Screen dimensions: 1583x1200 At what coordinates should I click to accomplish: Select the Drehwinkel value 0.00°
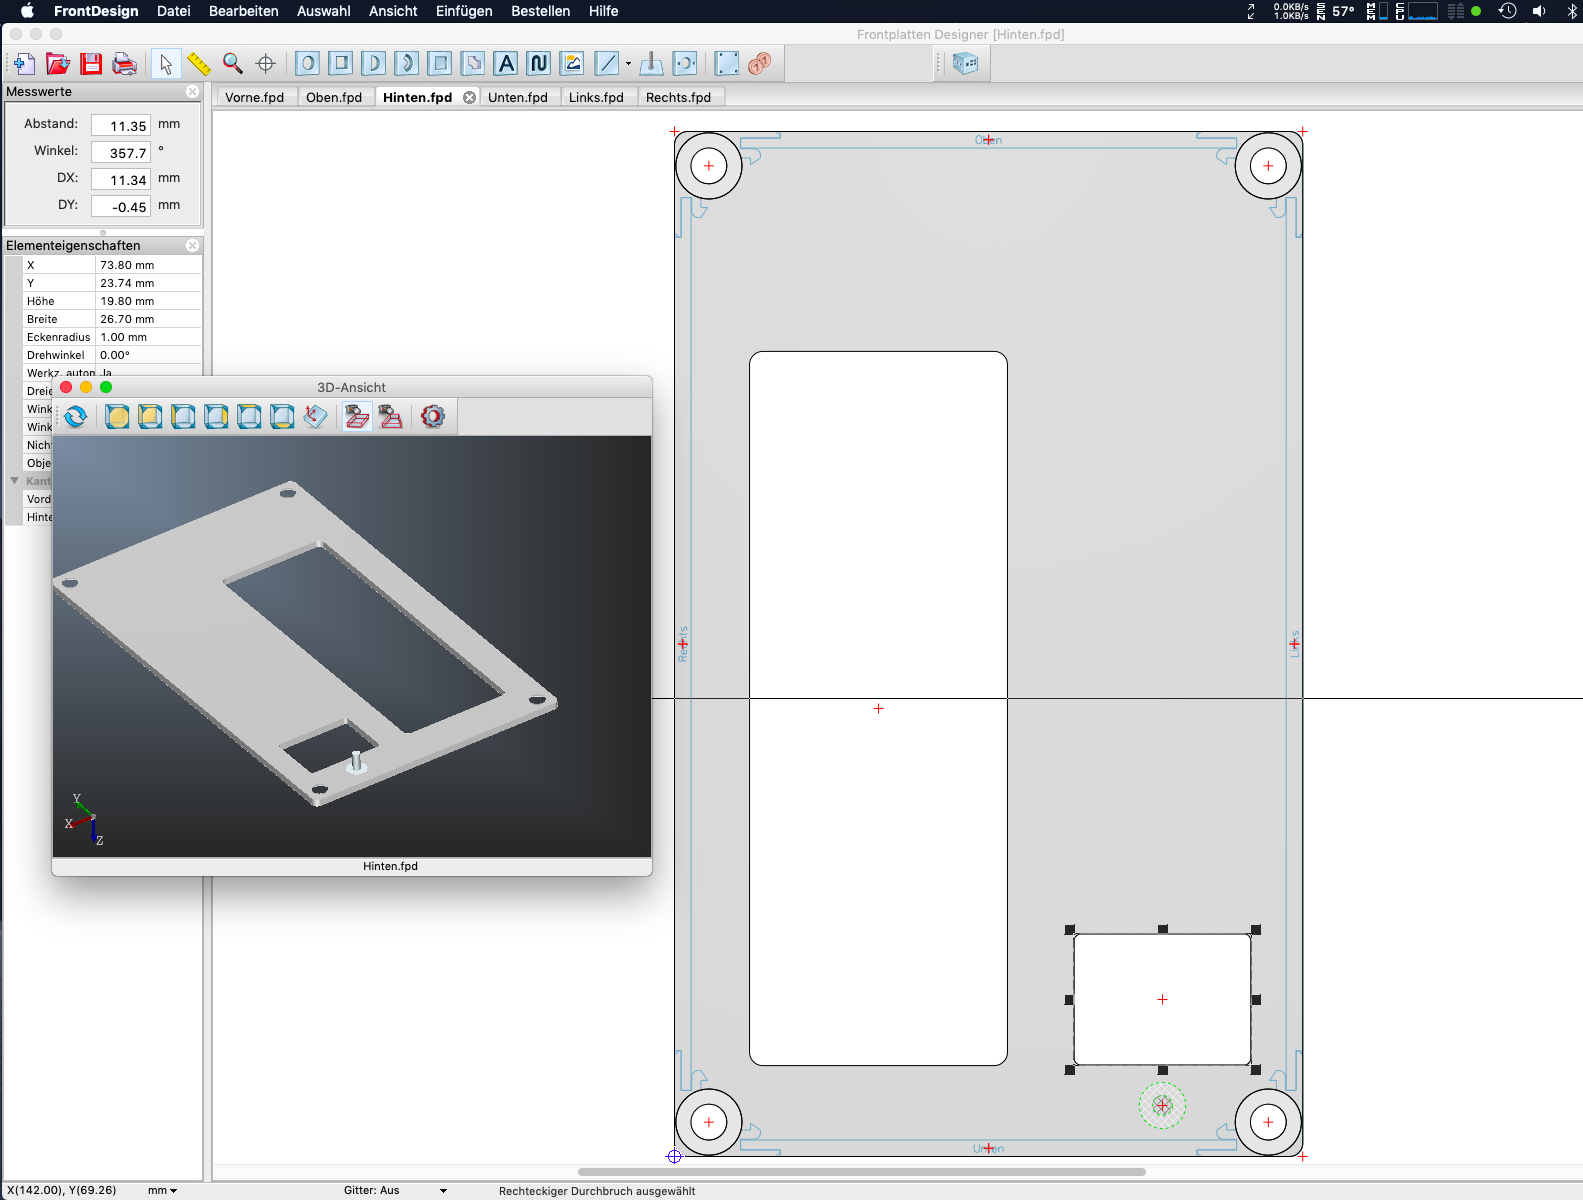(x=148, y=355)
